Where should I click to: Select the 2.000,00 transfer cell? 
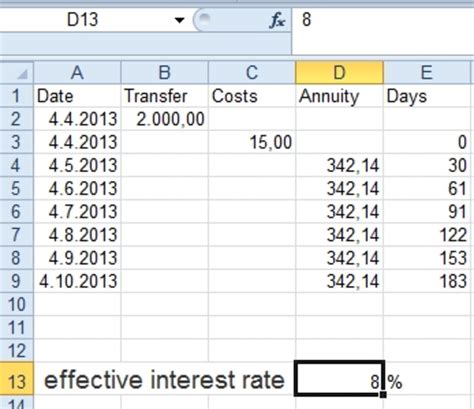pyautogui.click(x=165, y=119)
